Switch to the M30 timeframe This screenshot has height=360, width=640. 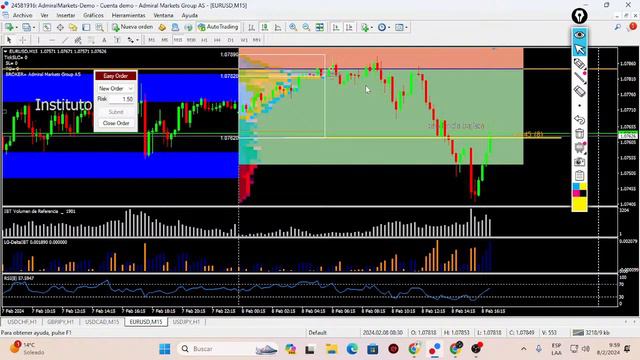191,40
